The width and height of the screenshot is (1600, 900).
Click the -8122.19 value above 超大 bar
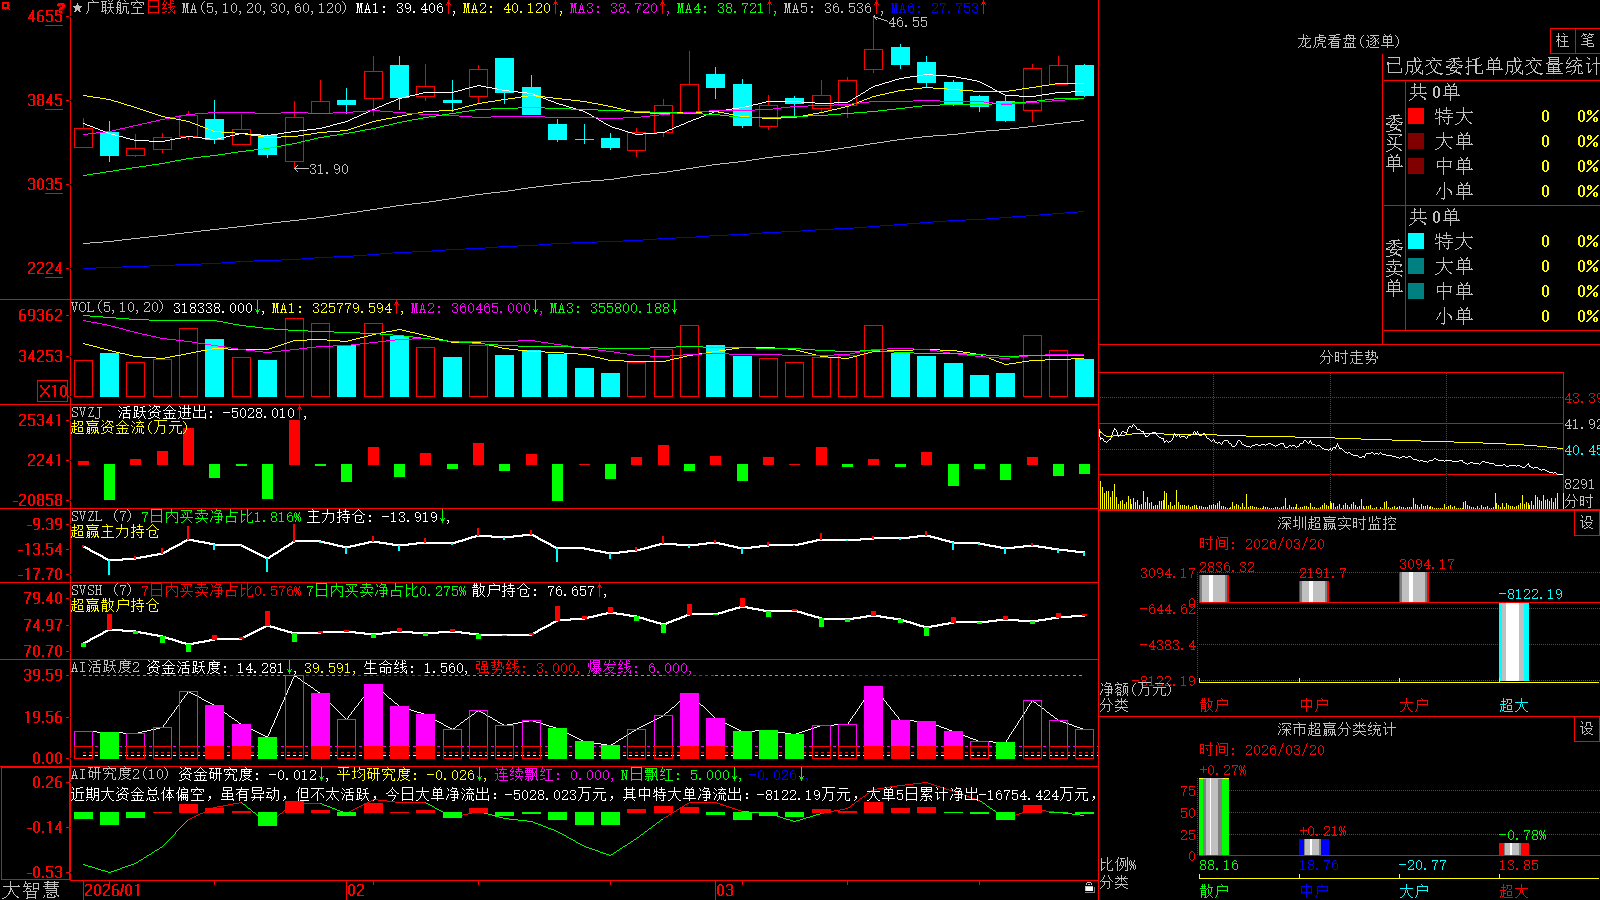coord(1530,594)
